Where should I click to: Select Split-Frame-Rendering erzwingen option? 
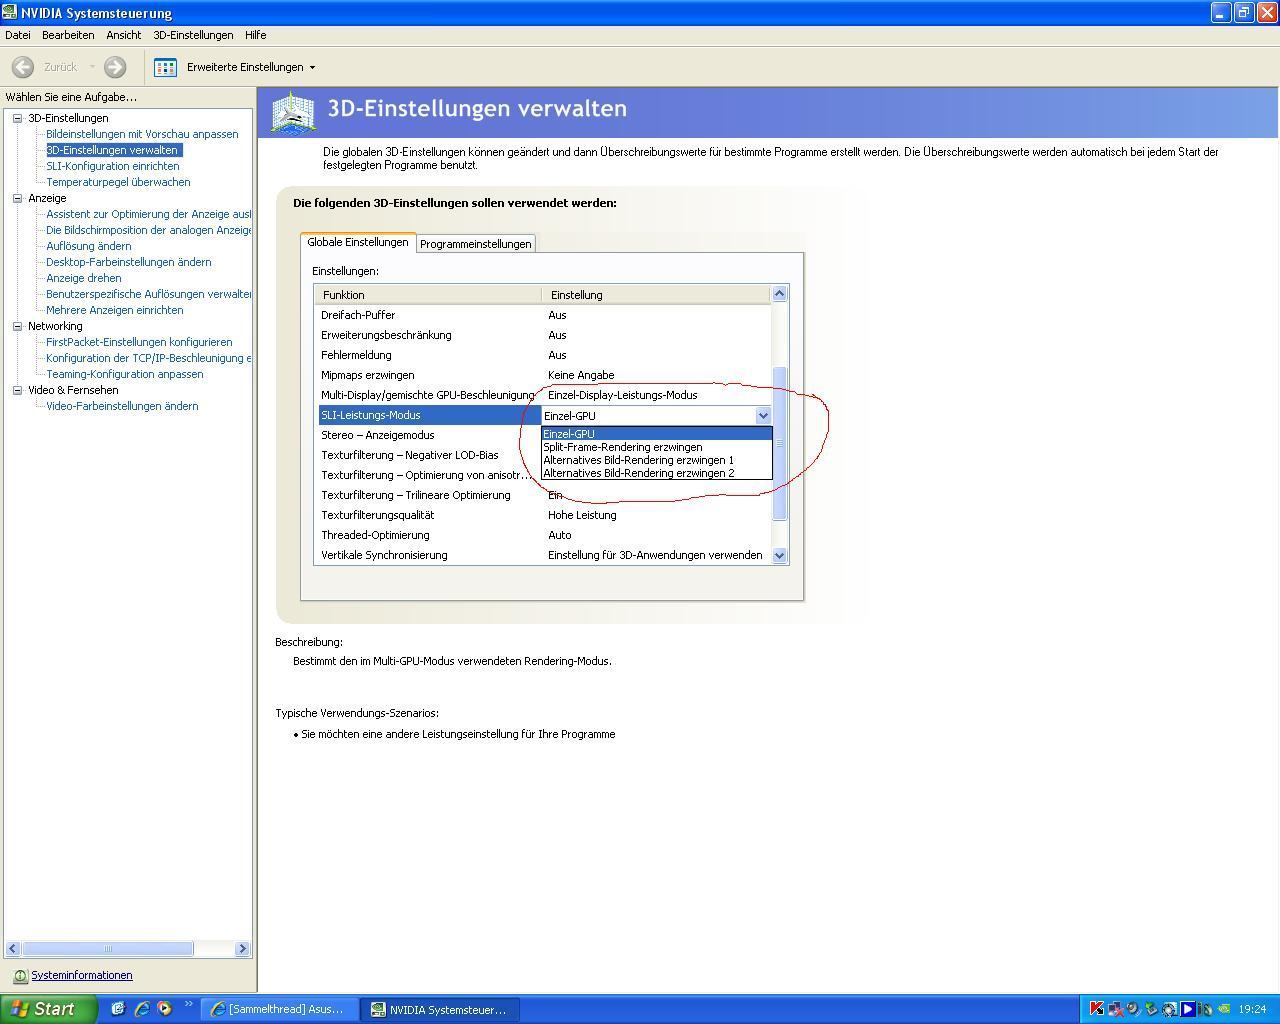pos(657,447)
